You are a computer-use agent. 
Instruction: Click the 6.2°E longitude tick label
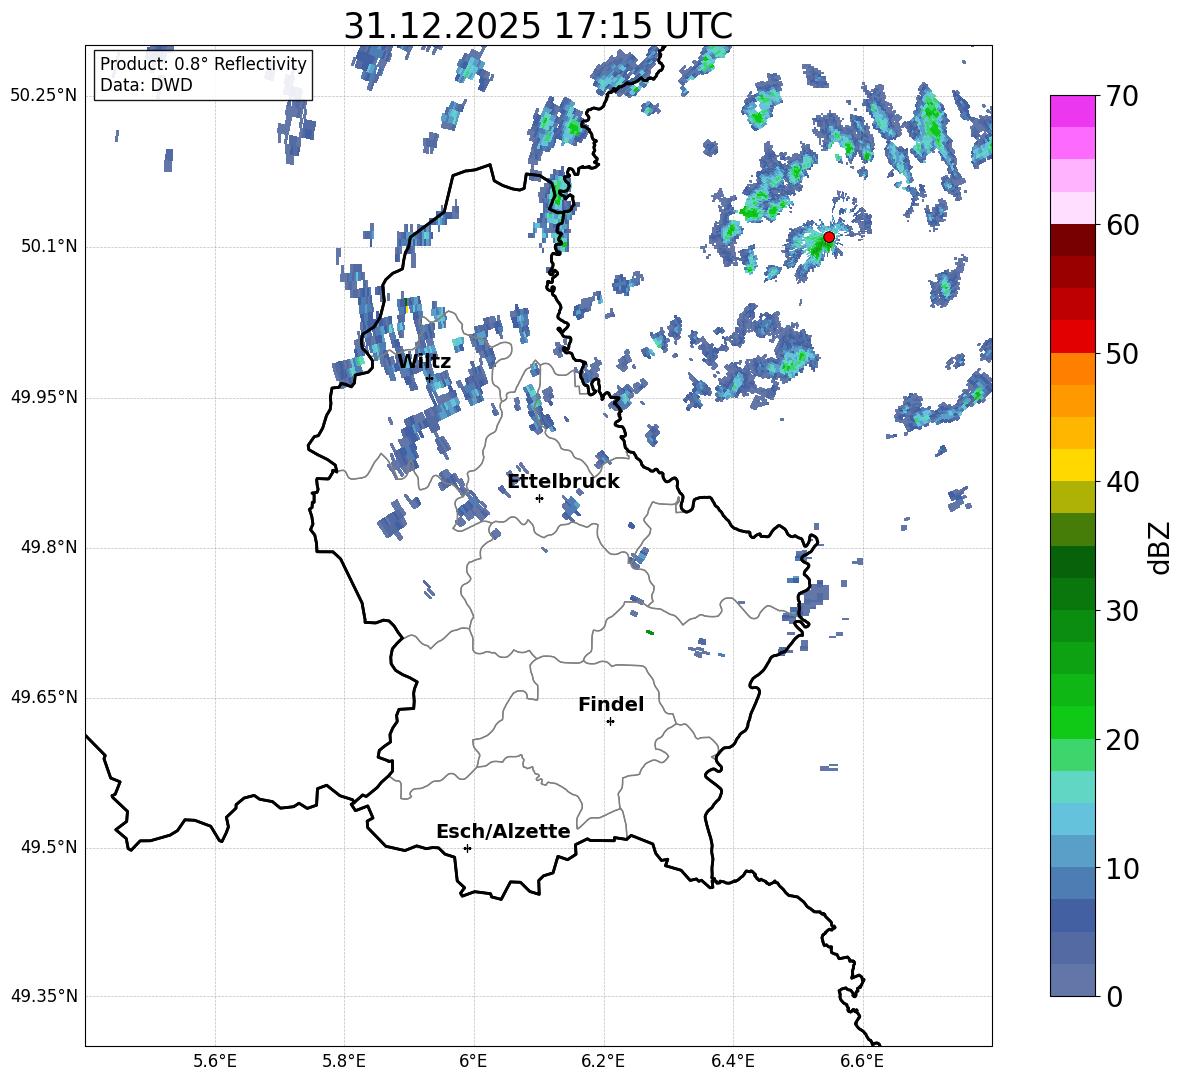603,1060
